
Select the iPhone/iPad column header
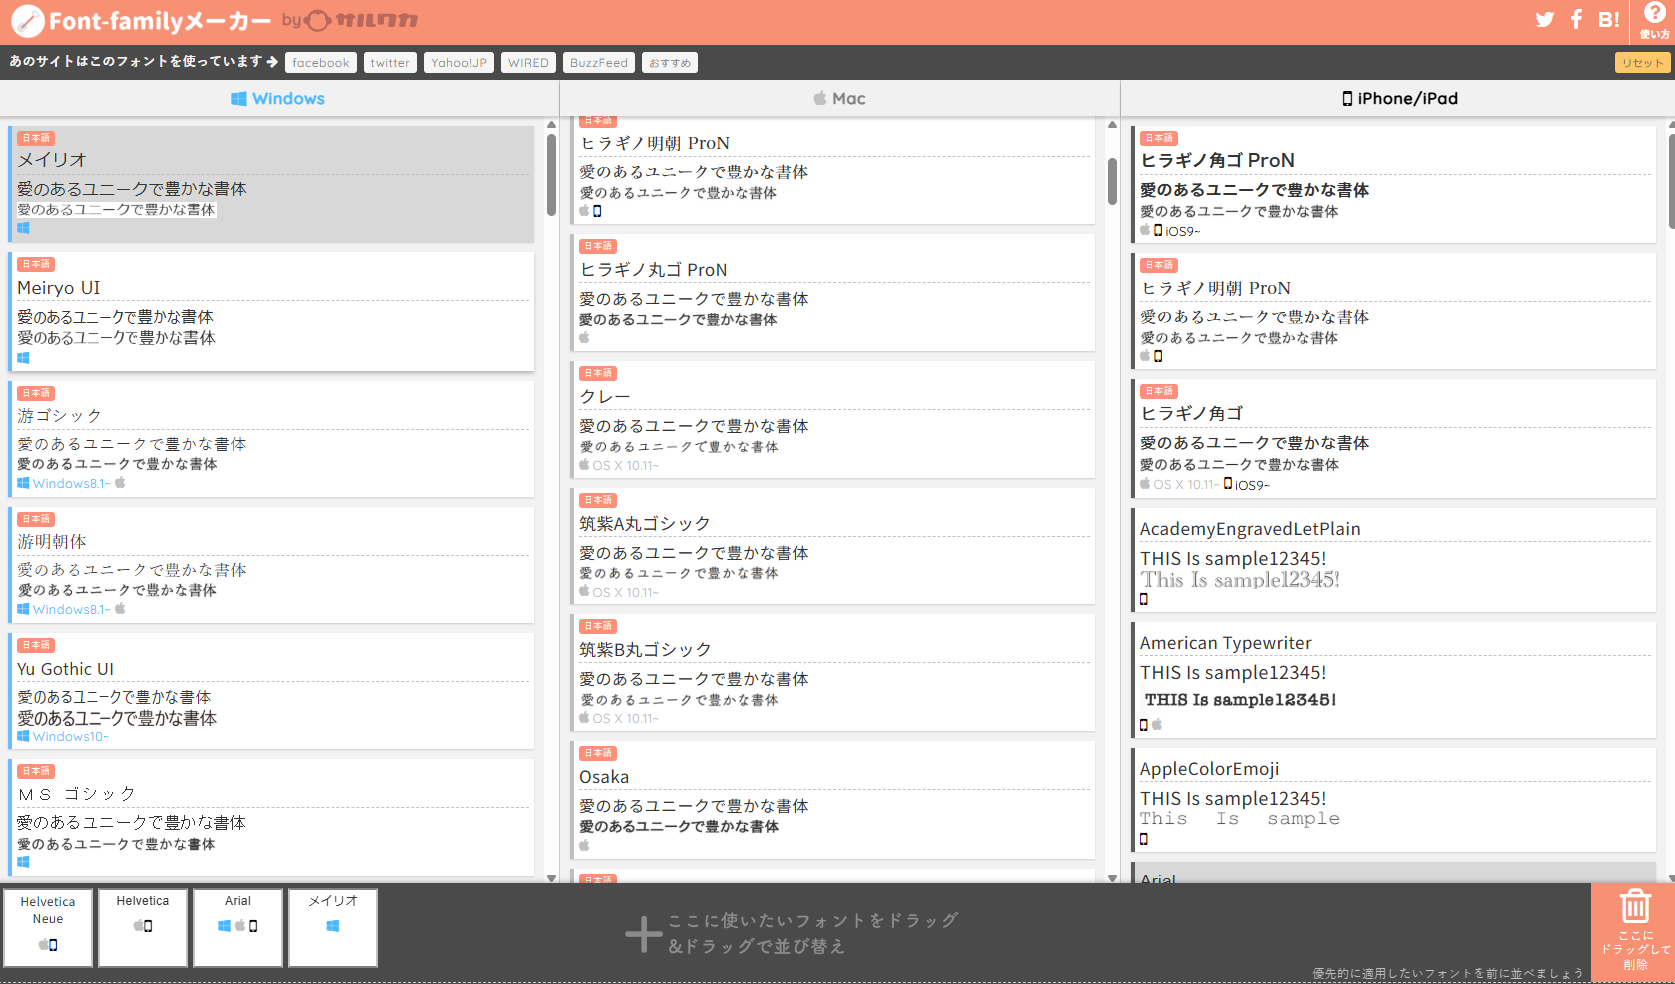click(1398, 98)
